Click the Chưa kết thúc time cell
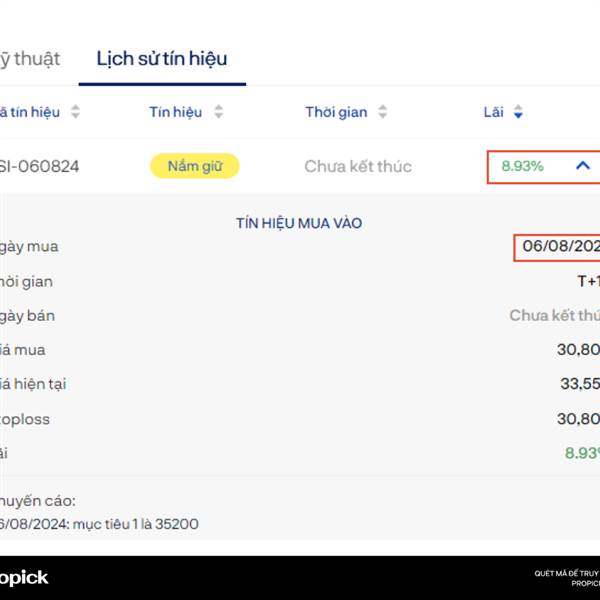This screenshot has width=600, height=600. point(358,166)
